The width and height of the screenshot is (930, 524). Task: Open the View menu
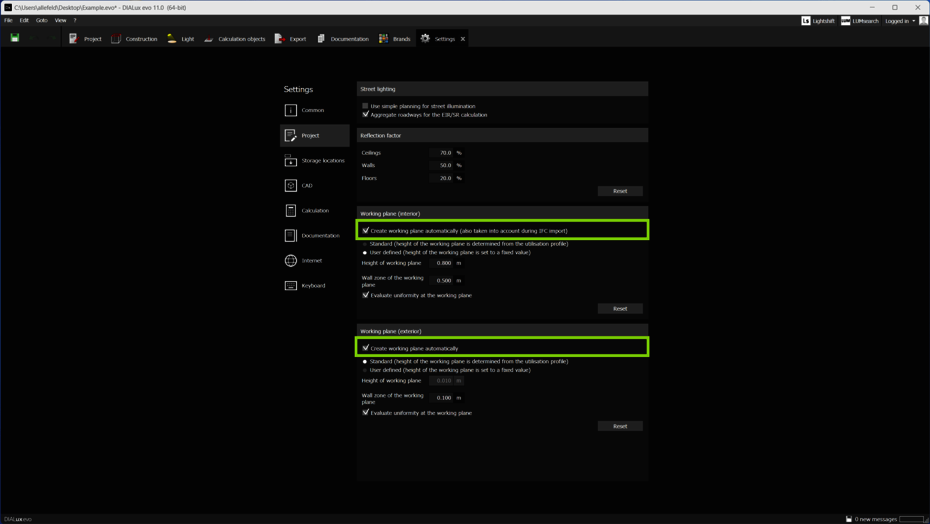60,20
